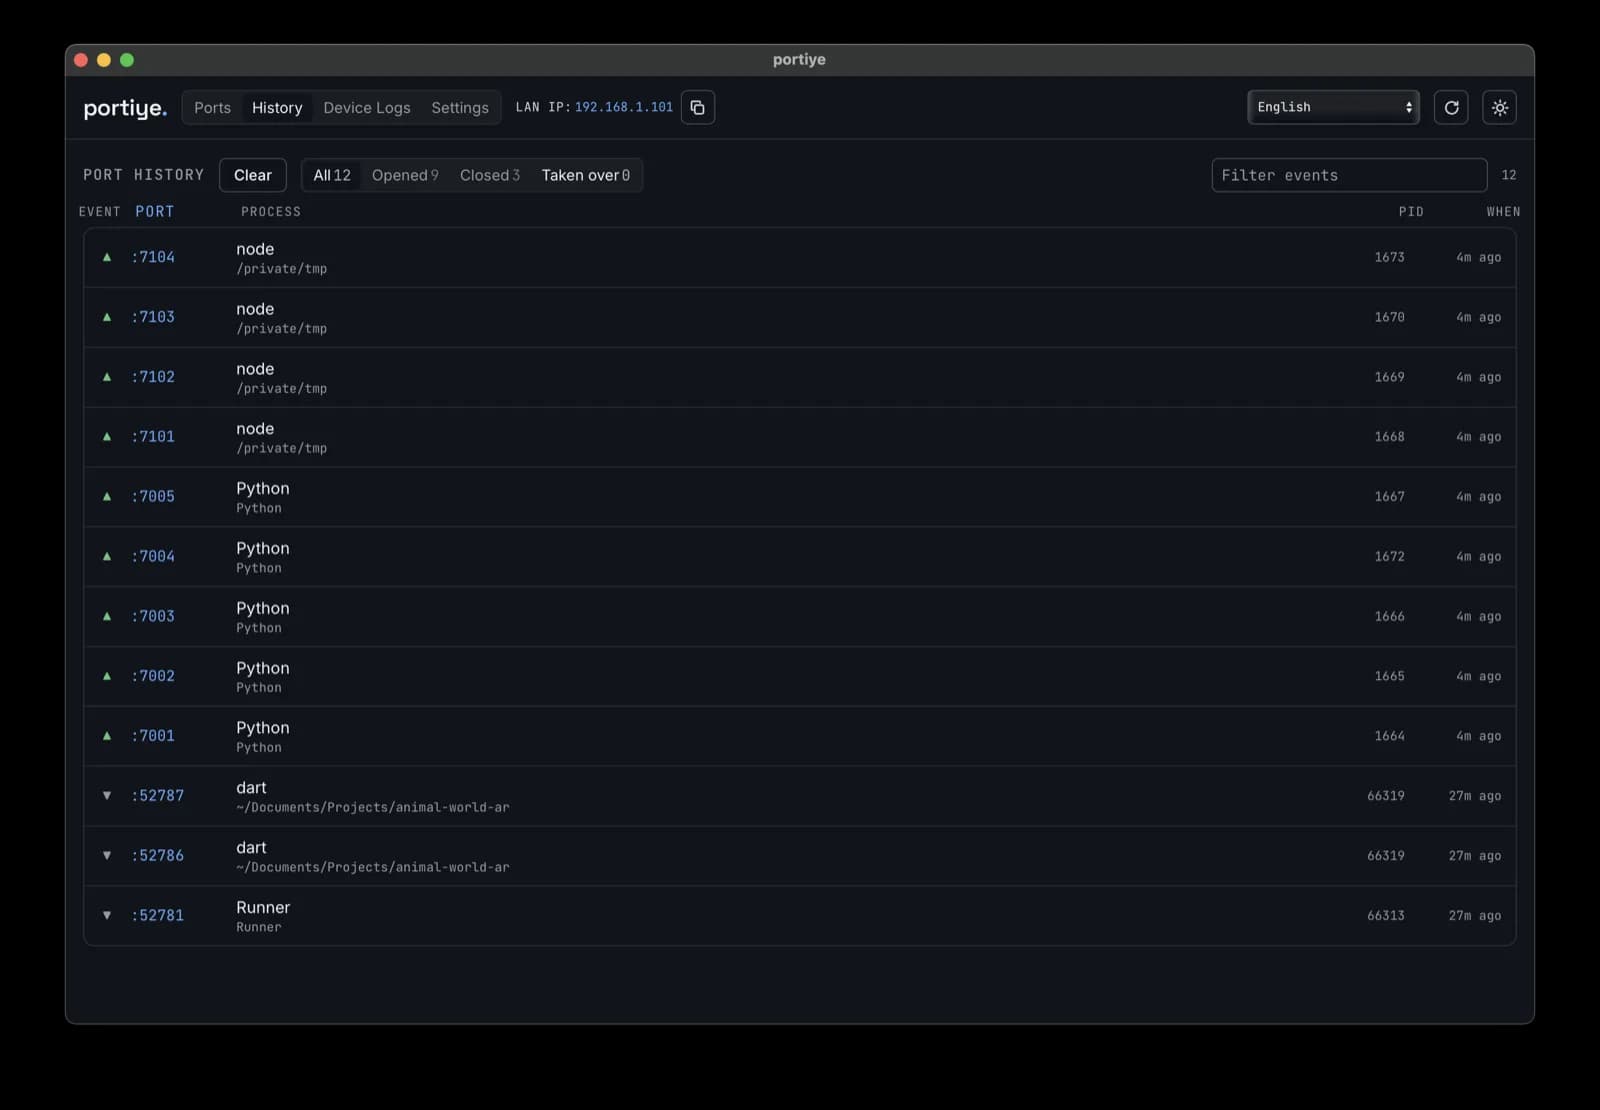The height and width of the screenshot is (1110, 1600).
Task: Copy the LAN IP address
Action: coord(697,107)
